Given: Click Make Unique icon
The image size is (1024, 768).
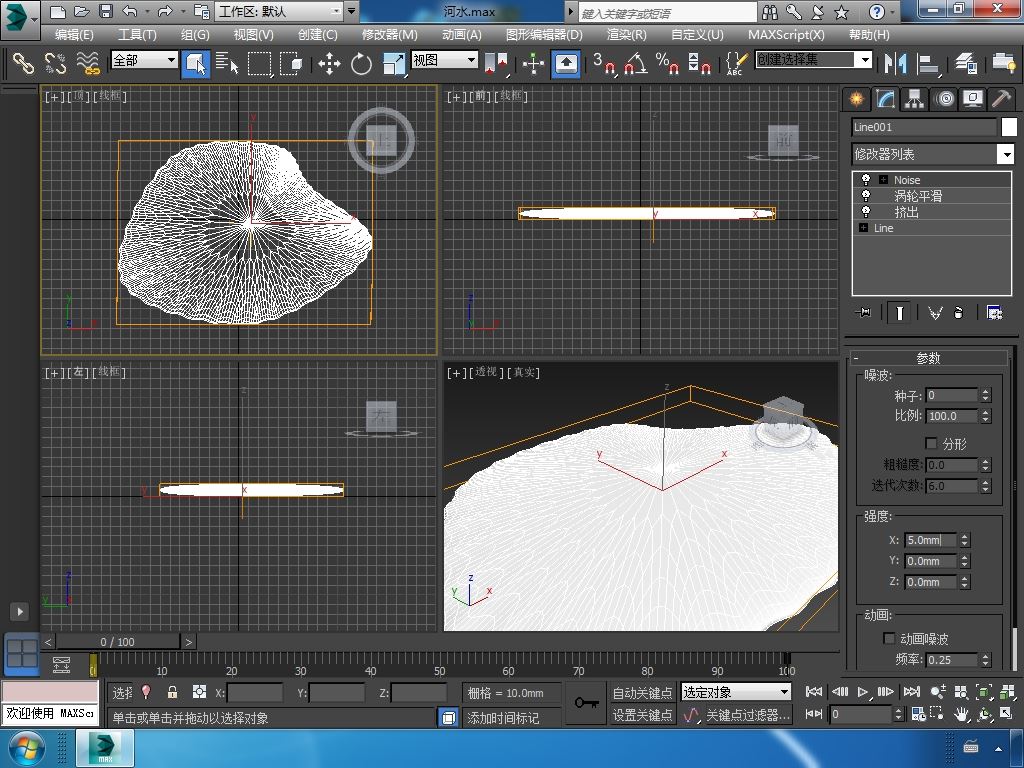Looking at the screenshot, I should tap(935, 313).
